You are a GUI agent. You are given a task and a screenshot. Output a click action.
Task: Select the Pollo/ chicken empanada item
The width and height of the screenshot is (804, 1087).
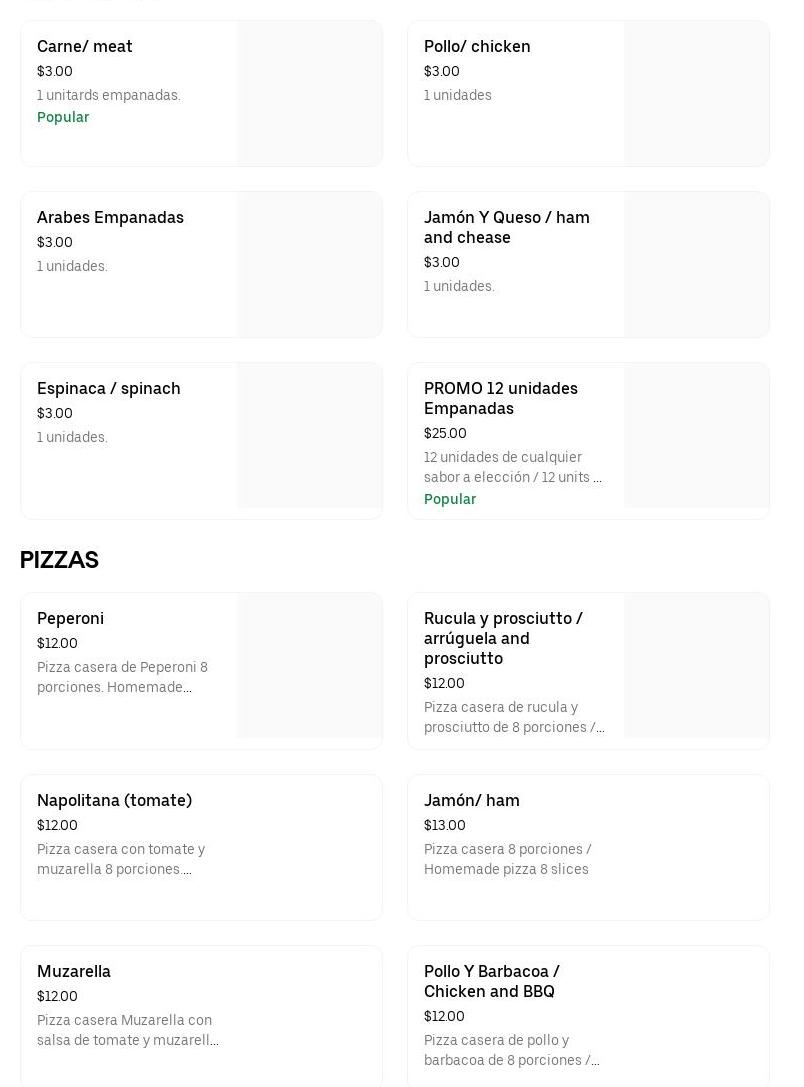[x=477, y=47]
